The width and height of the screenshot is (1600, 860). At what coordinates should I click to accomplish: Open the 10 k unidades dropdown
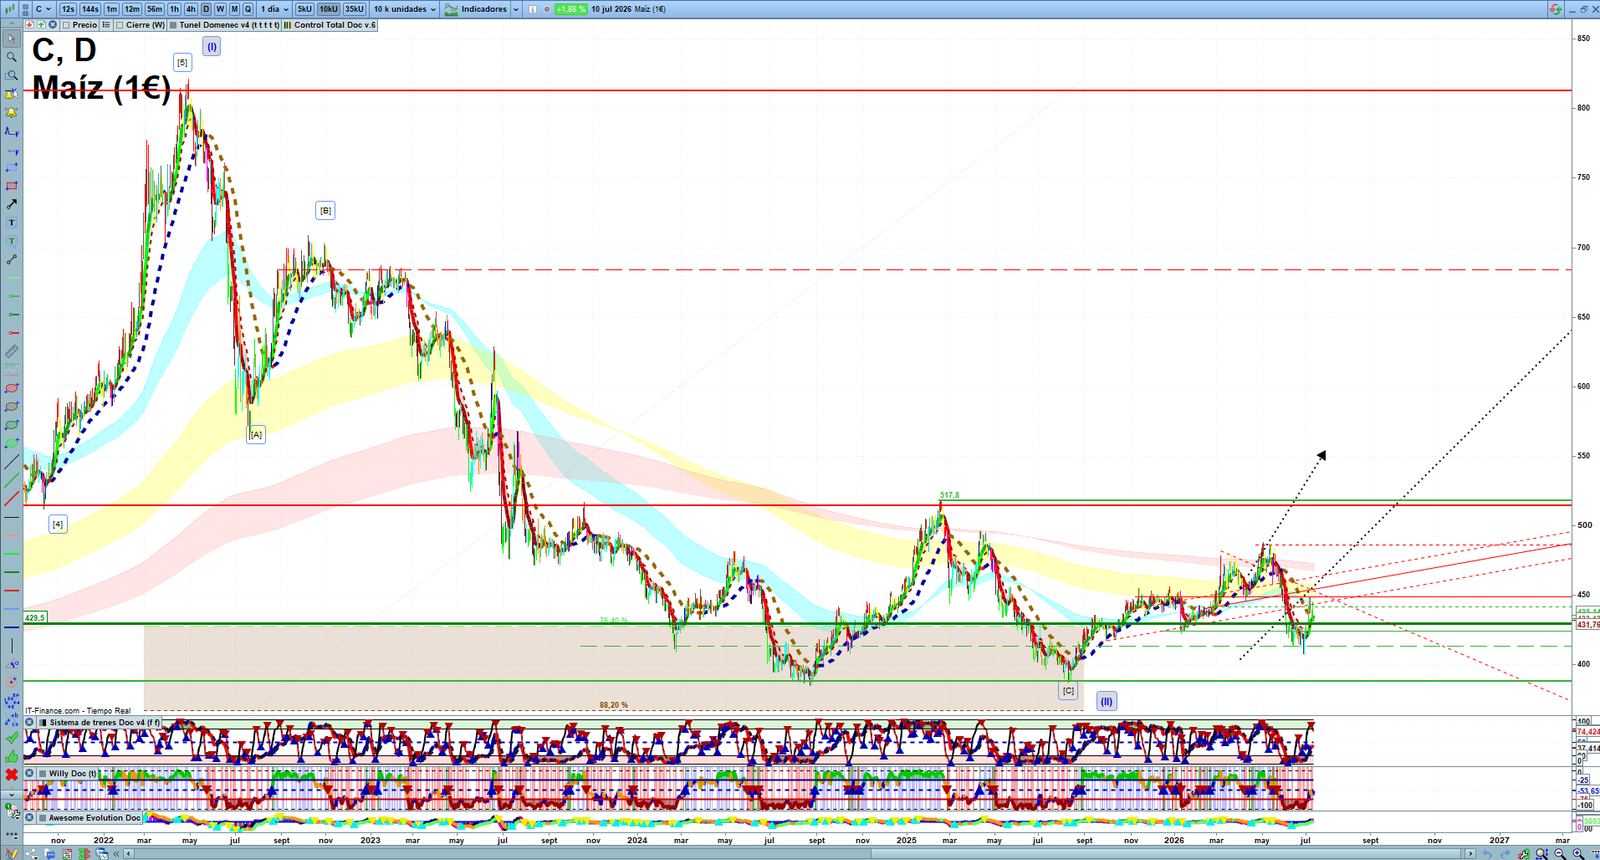coord(405,9)
